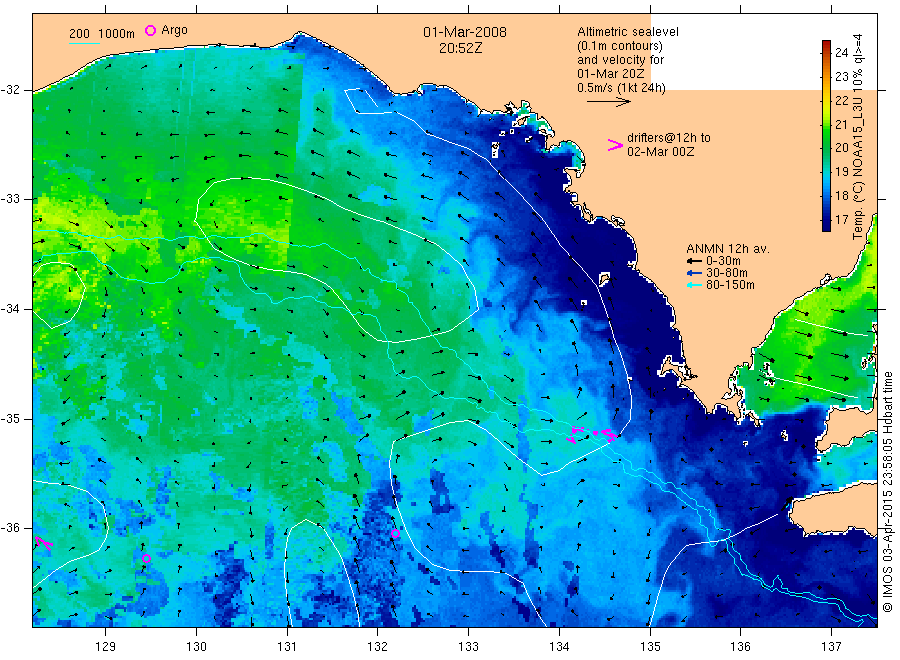Click the blue 30-80m arrow legend symbol

pyautogui.click(x=695, y=273)
